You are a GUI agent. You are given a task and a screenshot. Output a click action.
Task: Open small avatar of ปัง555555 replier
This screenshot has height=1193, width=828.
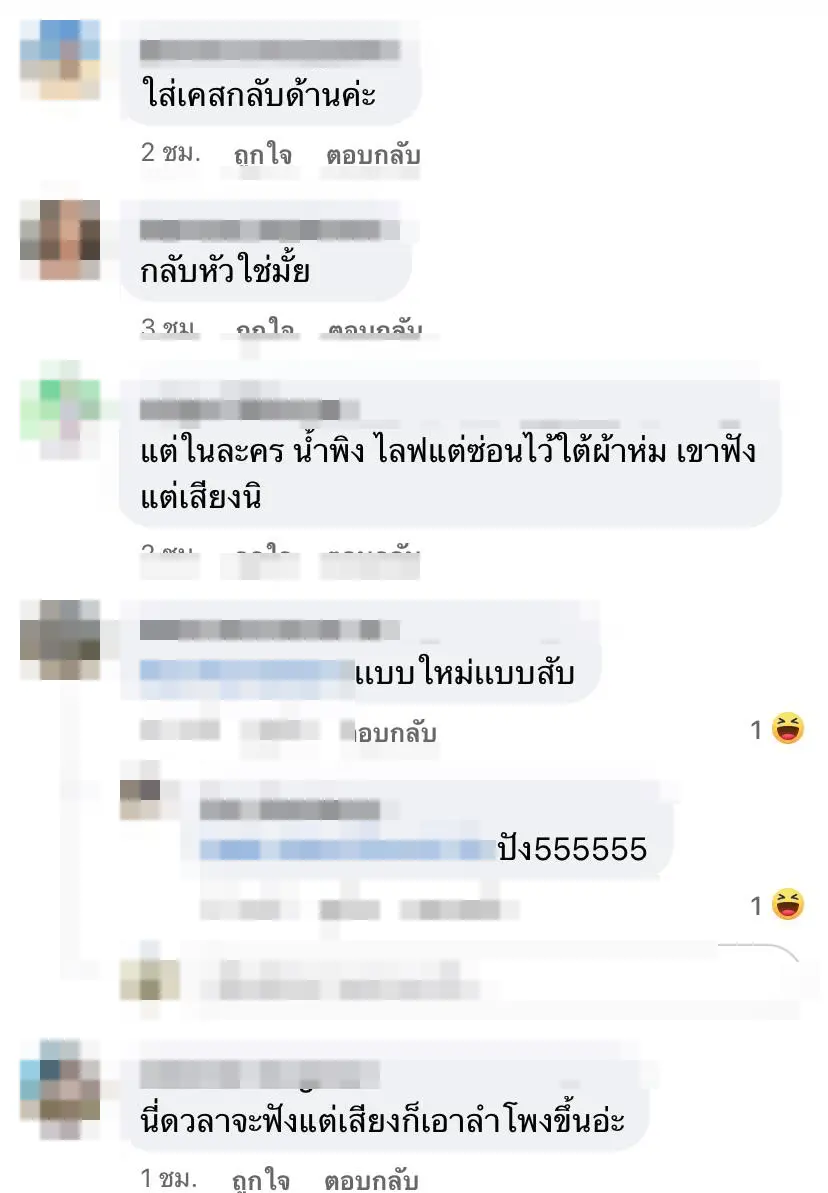click(x=141, y=799)
